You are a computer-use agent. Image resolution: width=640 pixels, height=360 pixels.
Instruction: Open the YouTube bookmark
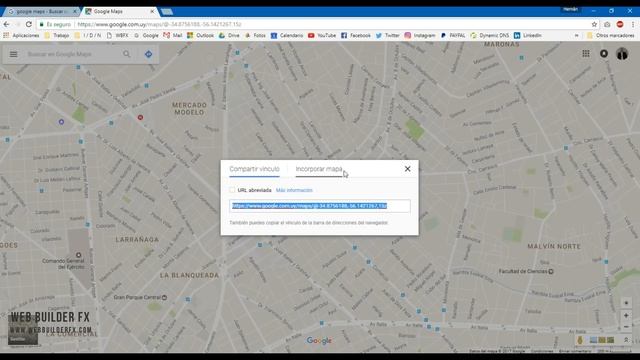322,36
